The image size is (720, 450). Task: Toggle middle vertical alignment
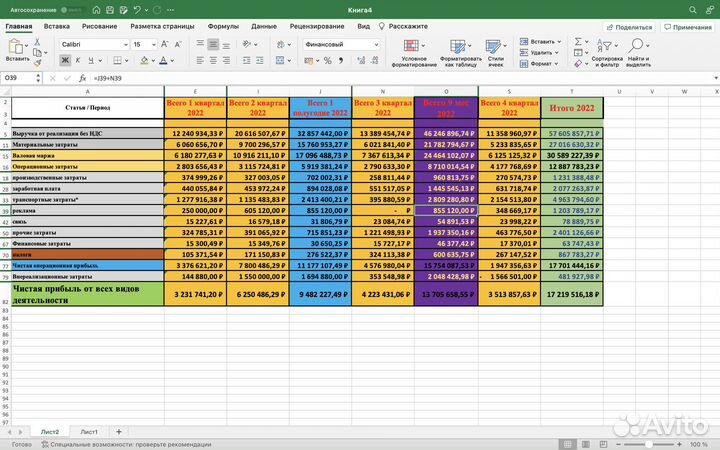pyautogui.click(x=213, y=45)
